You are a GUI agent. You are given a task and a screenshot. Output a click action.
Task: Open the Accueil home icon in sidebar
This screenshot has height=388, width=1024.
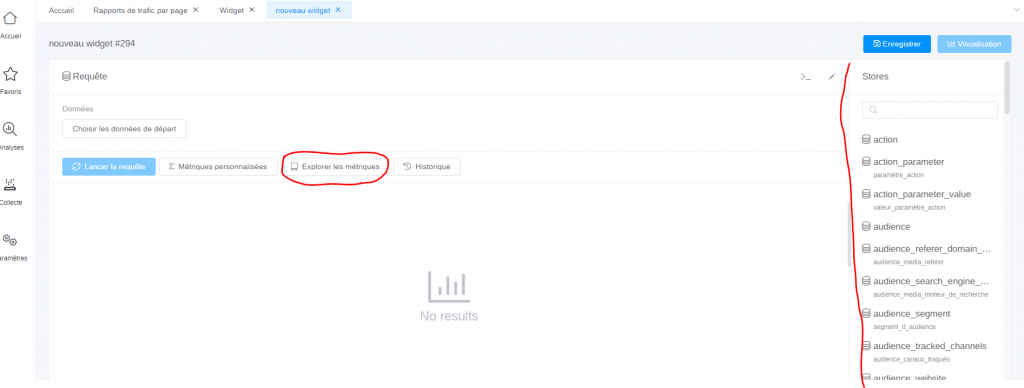pyautogui.click(x=10, y=19)
